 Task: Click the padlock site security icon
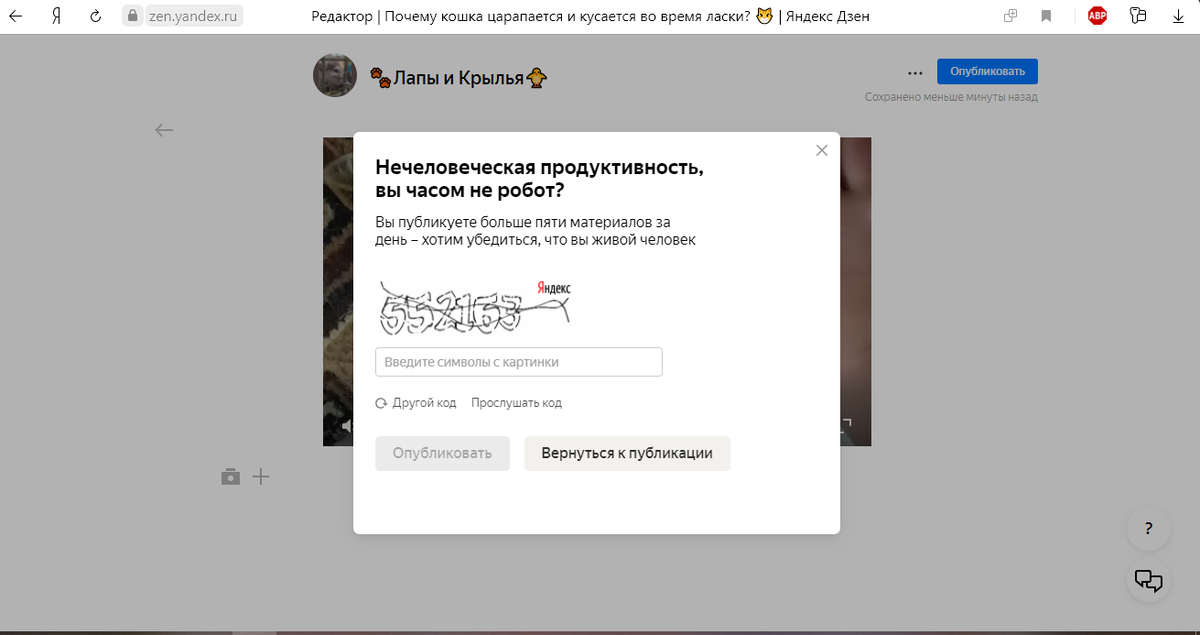point(131,16)
